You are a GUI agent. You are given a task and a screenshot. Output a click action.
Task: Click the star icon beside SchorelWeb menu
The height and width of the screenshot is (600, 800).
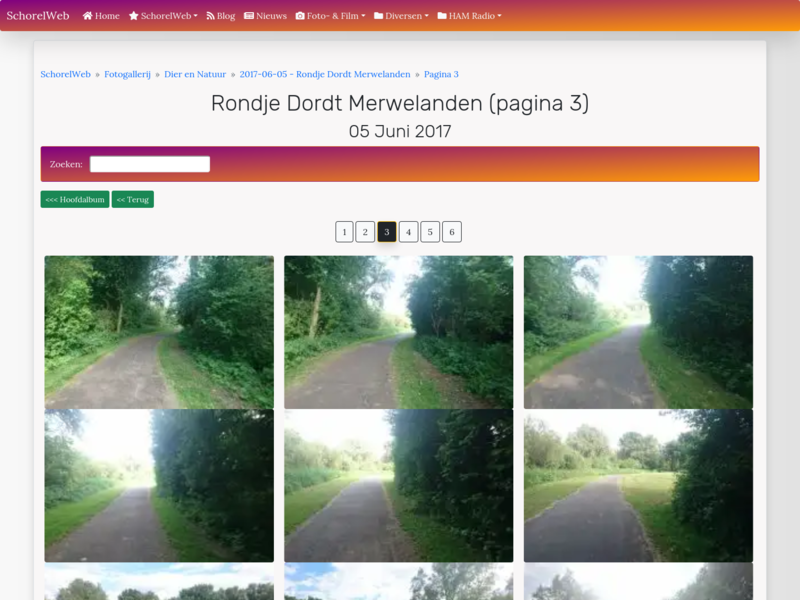coord(134,16)
